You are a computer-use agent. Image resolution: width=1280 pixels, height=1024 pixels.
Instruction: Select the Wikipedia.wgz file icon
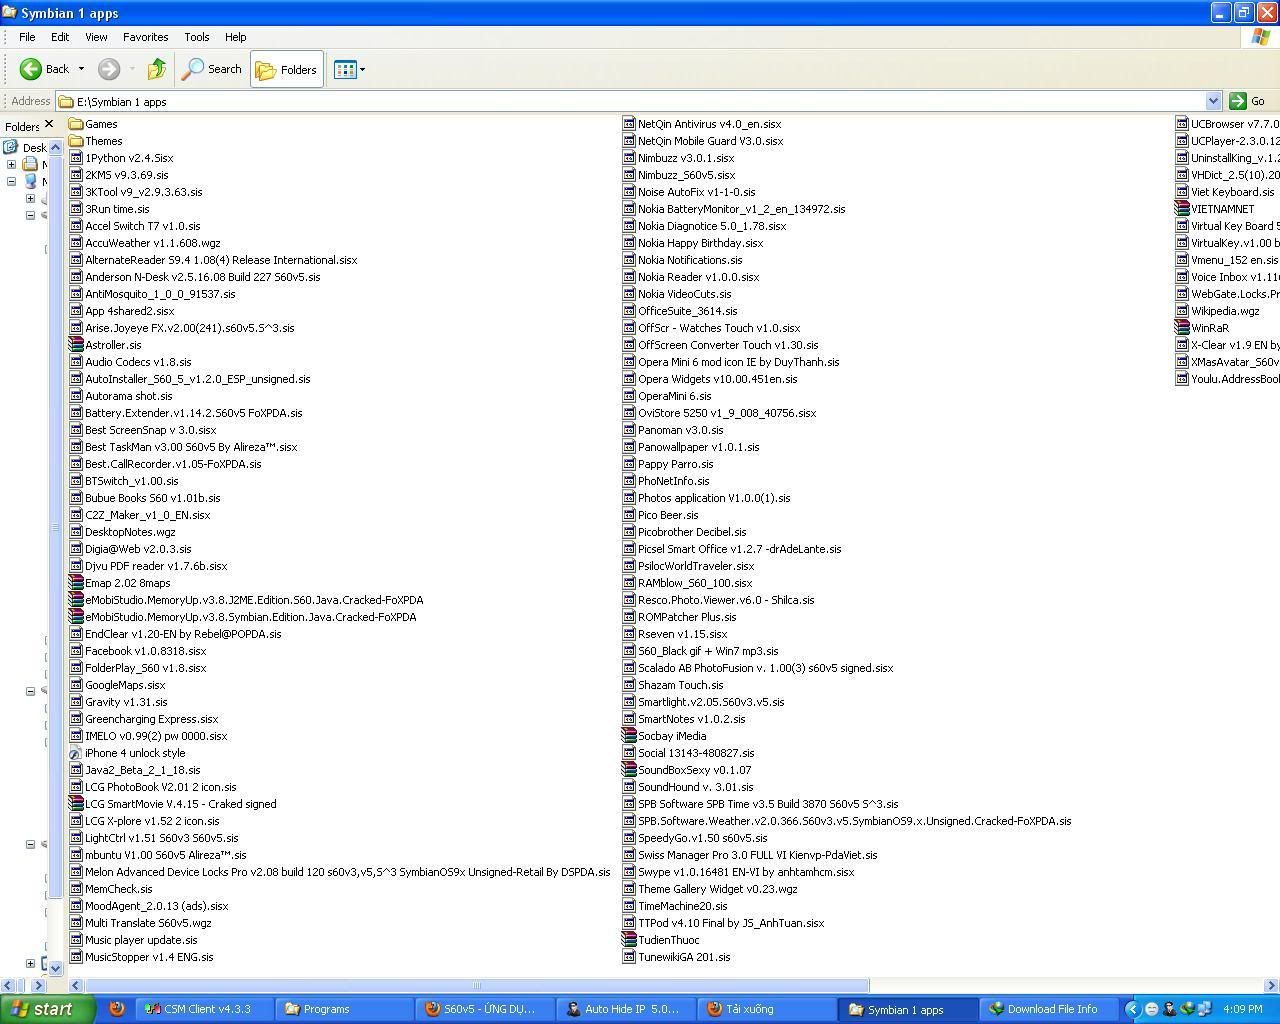tap(1182, 311)
